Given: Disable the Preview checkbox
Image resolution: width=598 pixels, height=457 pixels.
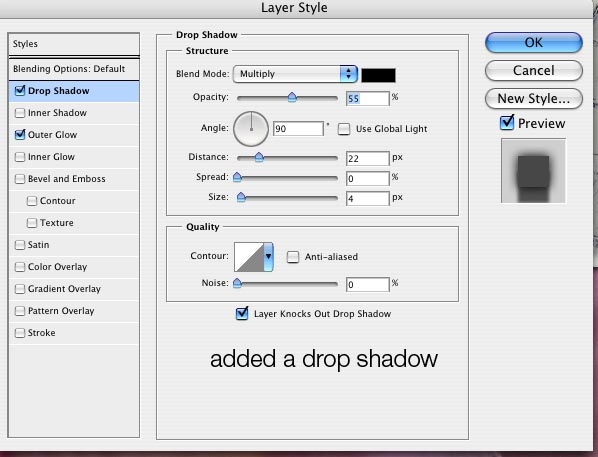Looking at the screenshot, I should pos(507,123).
